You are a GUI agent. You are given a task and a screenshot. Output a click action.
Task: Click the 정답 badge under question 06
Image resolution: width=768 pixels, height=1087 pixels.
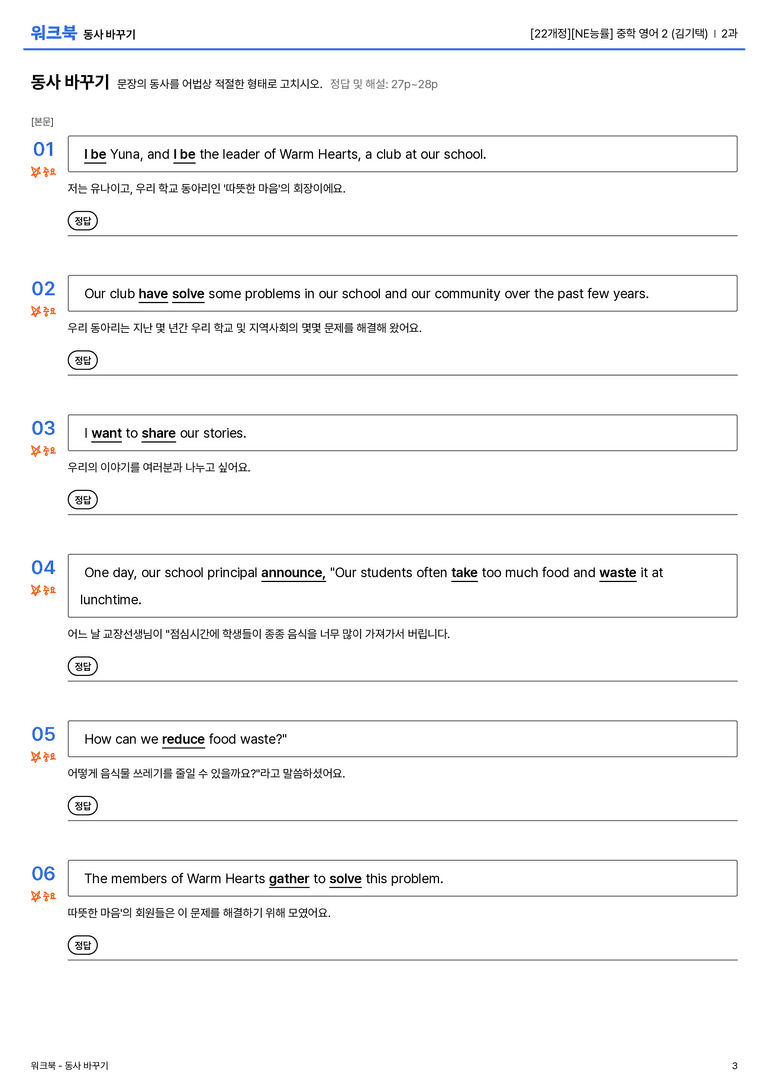pyautogui.click(x=82, y=945)
